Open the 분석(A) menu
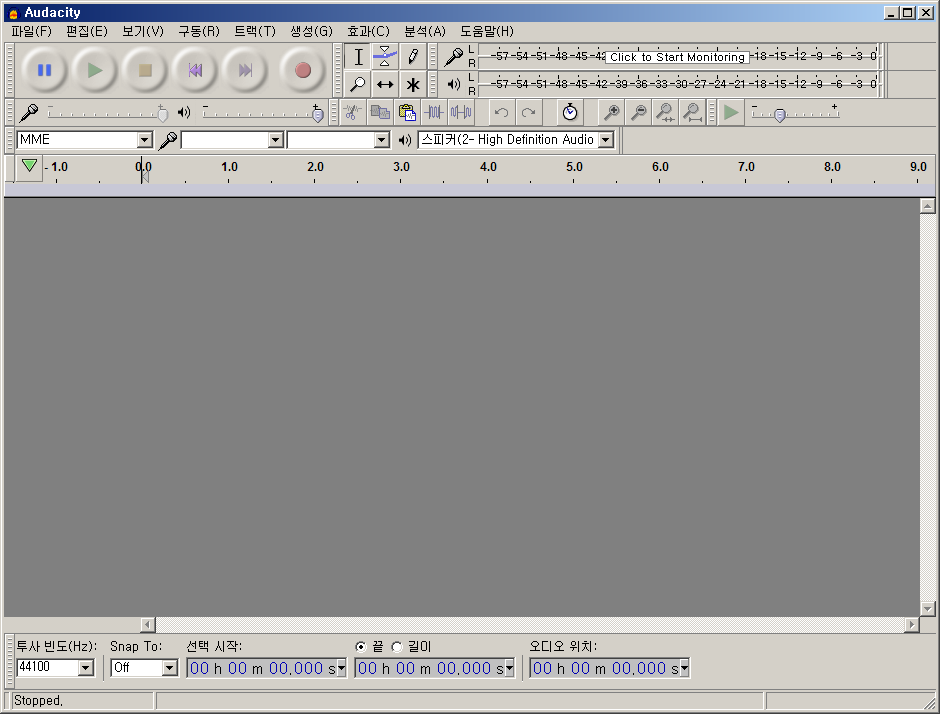 point(424,31)
